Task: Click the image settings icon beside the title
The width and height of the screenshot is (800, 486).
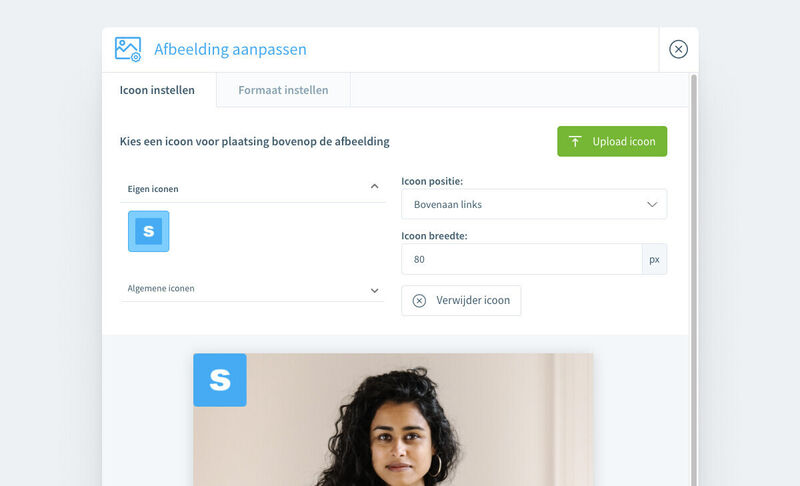Action: (128, 49)
